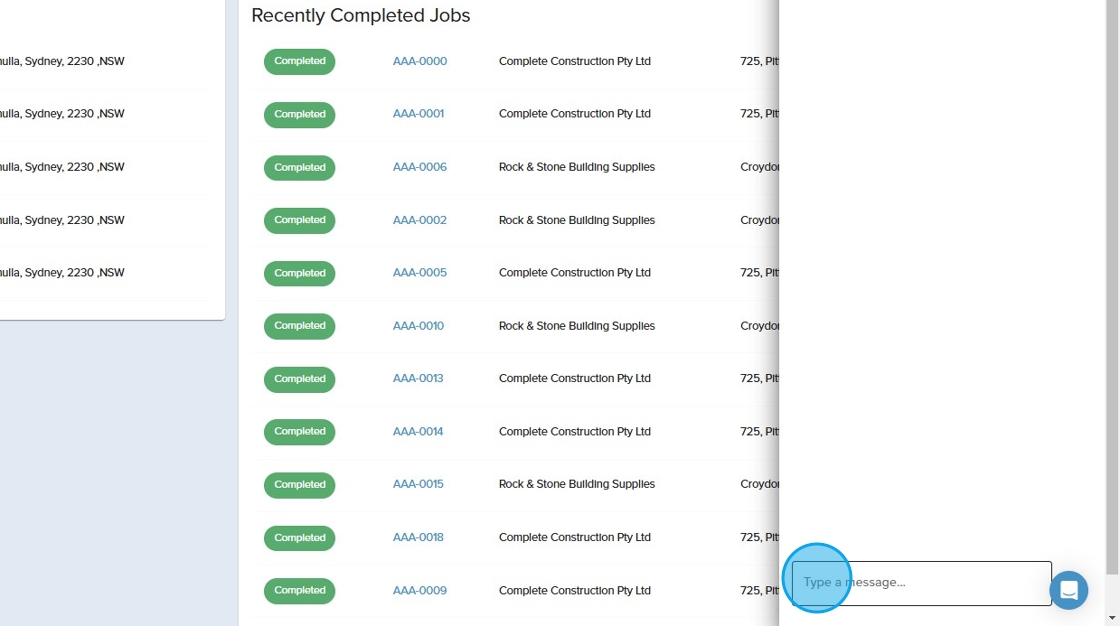1120x626 pixels.
Task: Click Completed badge next to AAA-0009
Action: point(300,590)
